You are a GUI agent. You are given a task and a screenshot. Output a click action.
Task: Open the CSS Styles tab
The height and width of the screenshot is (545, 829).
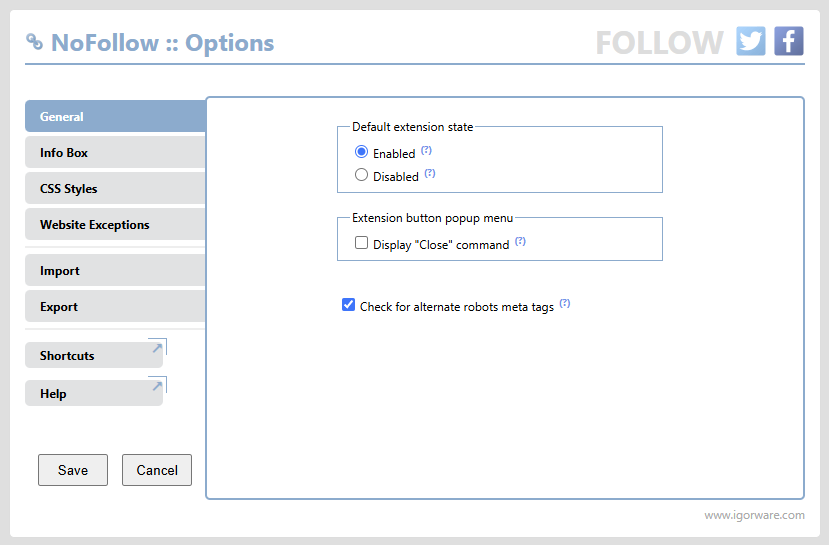(x=114, y=189)
